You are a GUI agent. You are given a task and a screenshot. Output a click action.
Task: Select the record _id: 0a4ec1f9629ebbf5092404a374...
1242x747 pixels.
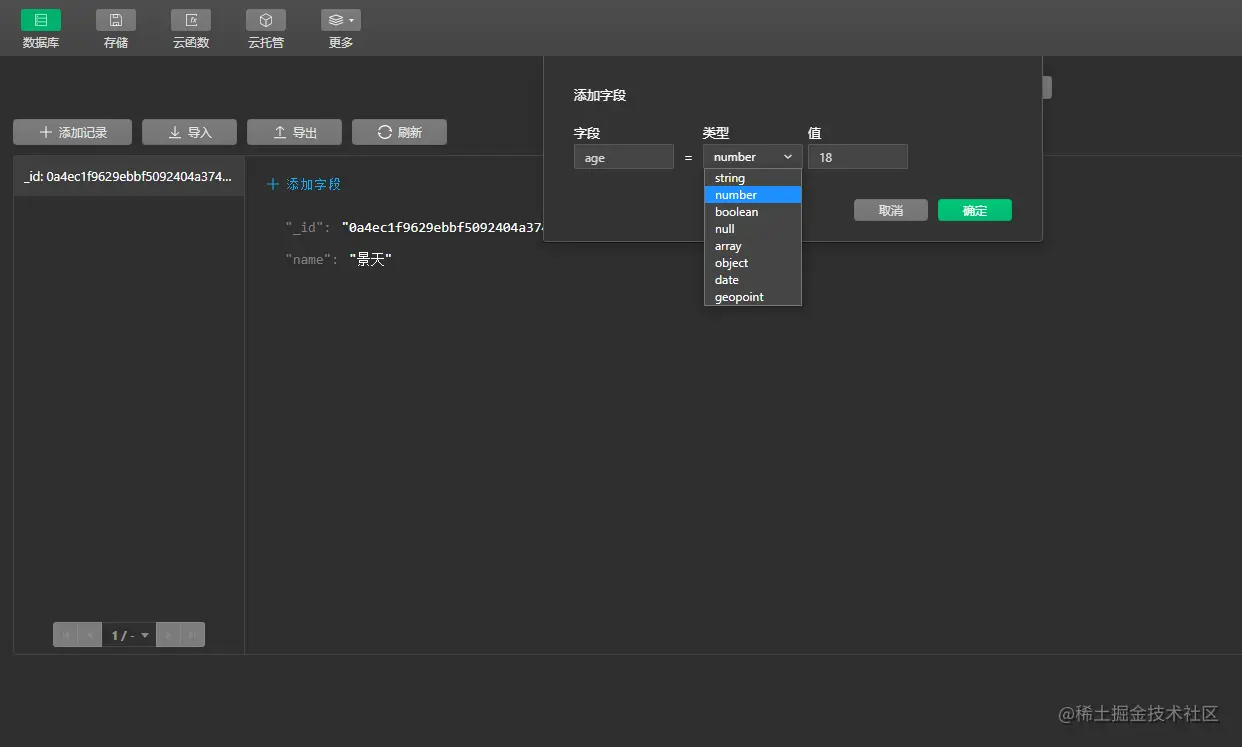point(129,176)
